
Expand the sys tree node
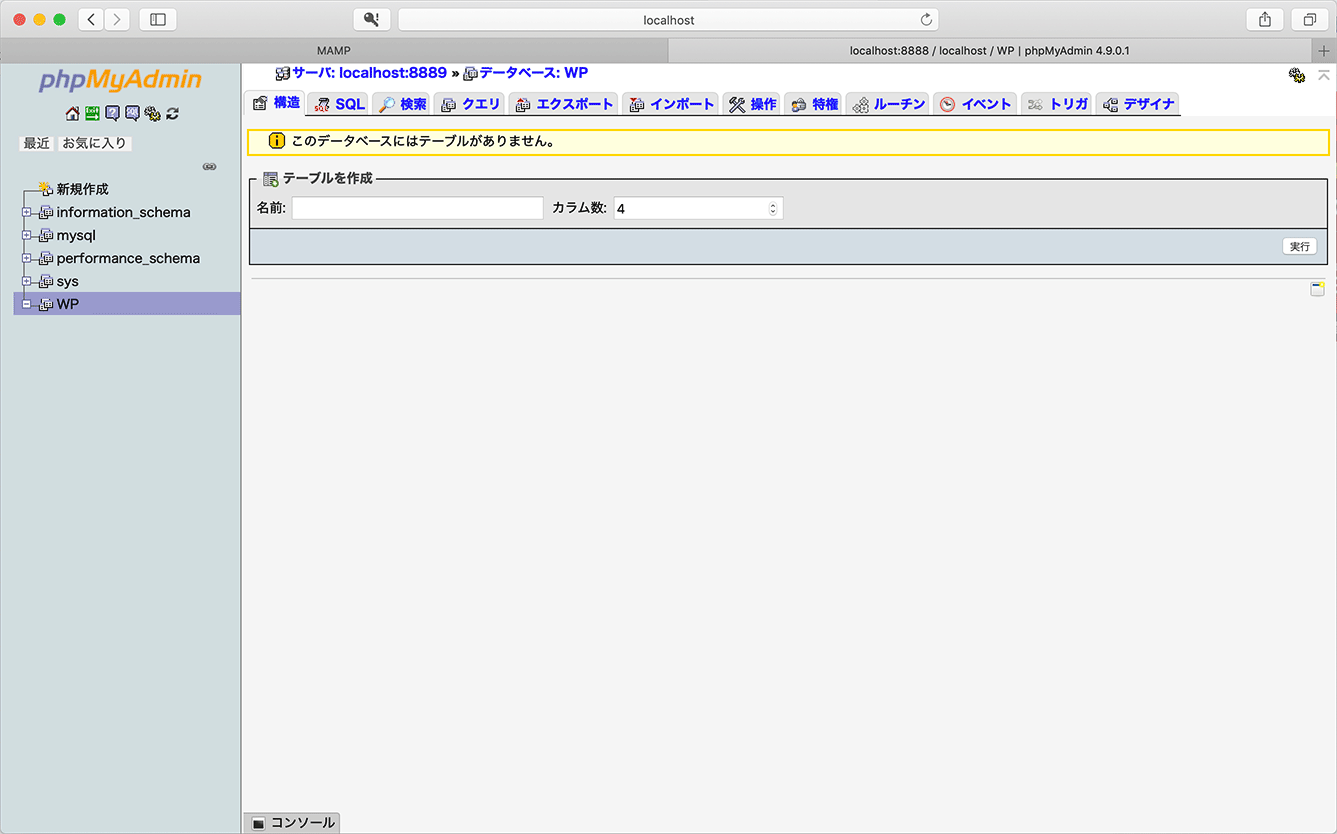(27, 281)
